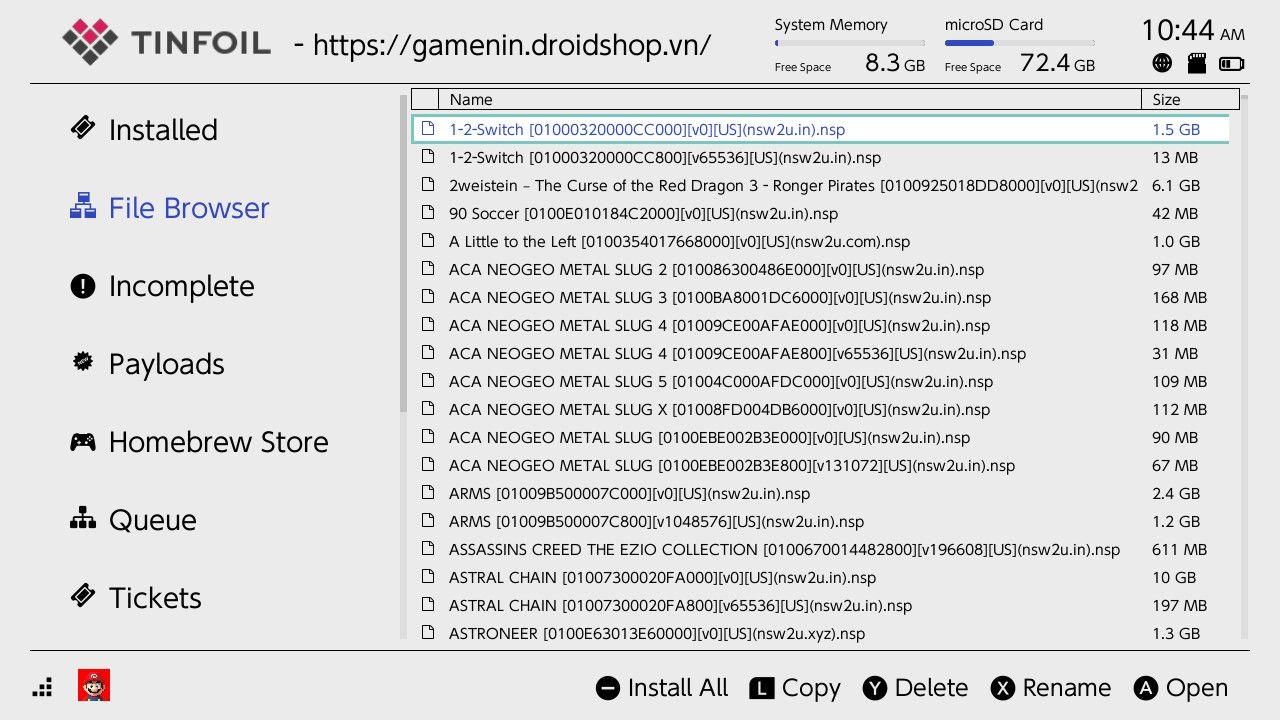Select METAL SLUG [v131072] 67 MB file
Image resolution: width=1280 pixels, height=720 pixels.
pyautogui.click(x=820, y=465)
